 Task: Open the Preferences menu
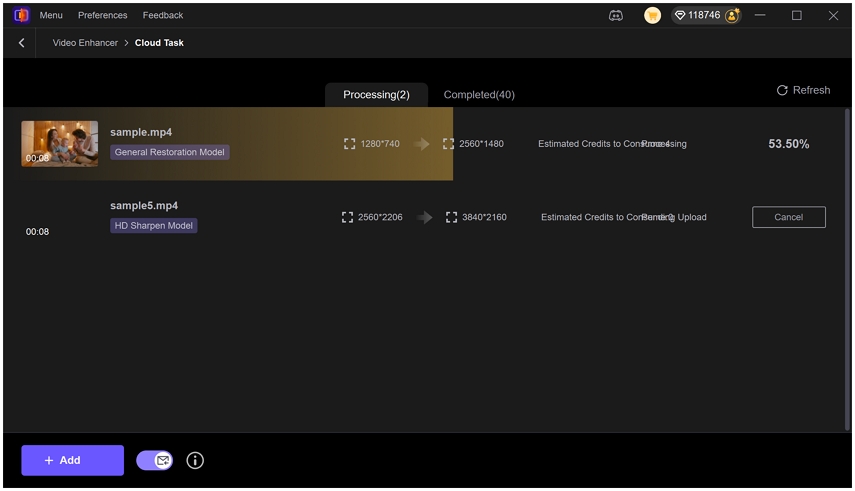pos(103,15)
